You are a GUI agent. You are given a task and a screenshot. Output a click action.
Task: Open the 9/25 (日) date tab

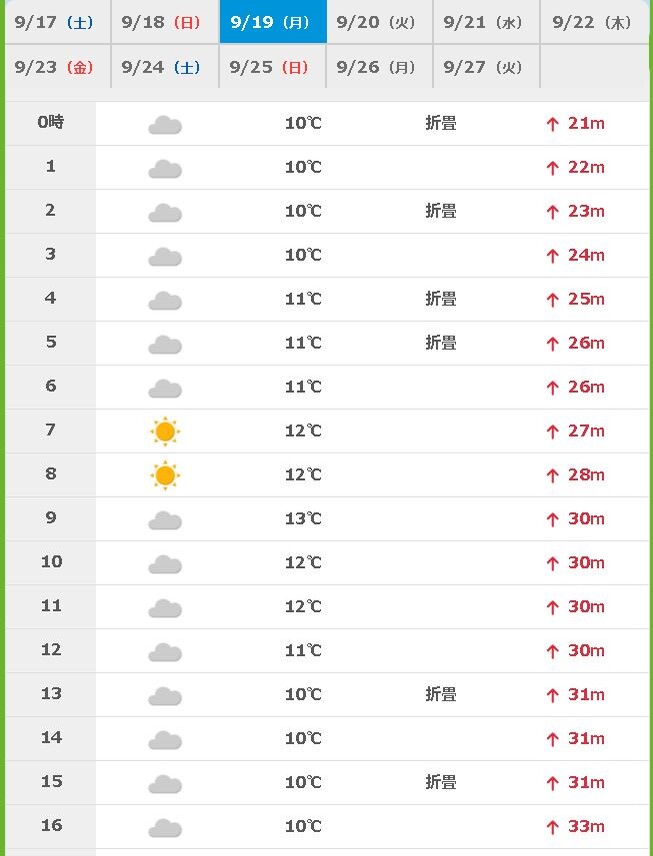coord(272,67)
